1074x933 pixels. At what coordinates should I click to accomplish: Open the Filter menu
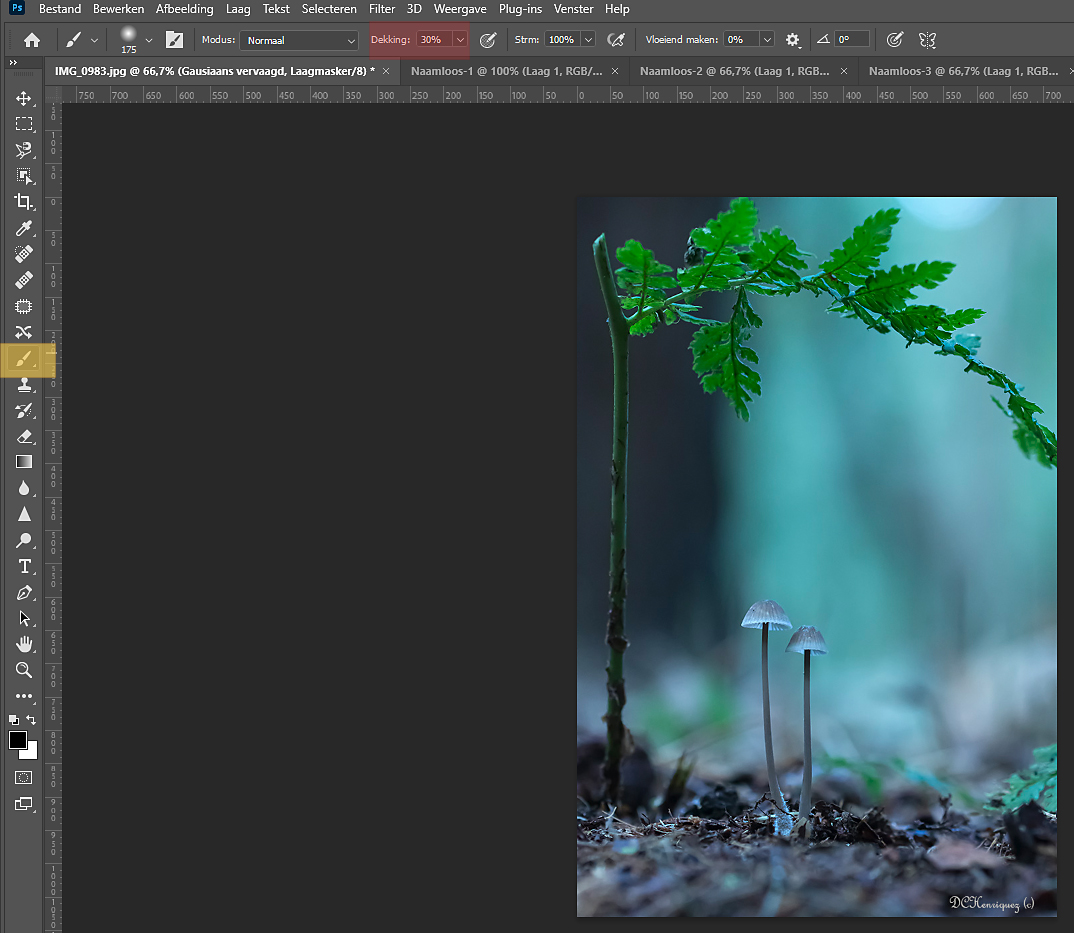[x=381, y=9]
